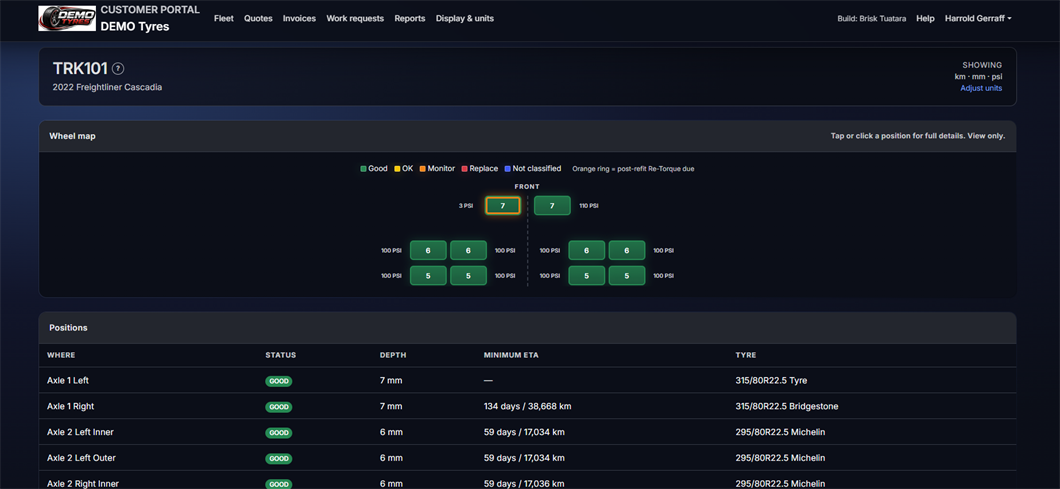Click the 'Build: Brisk Tuatara' label
Viewport: 1060px width, 489px height.
pyautogui.click(x=871, y=19)
